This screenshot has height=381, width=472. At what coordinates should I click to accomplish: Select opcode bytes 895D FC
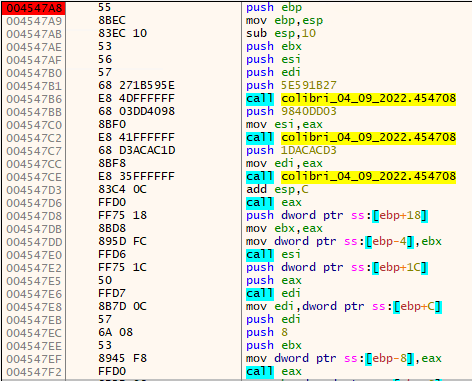click(x=123, y=241)
